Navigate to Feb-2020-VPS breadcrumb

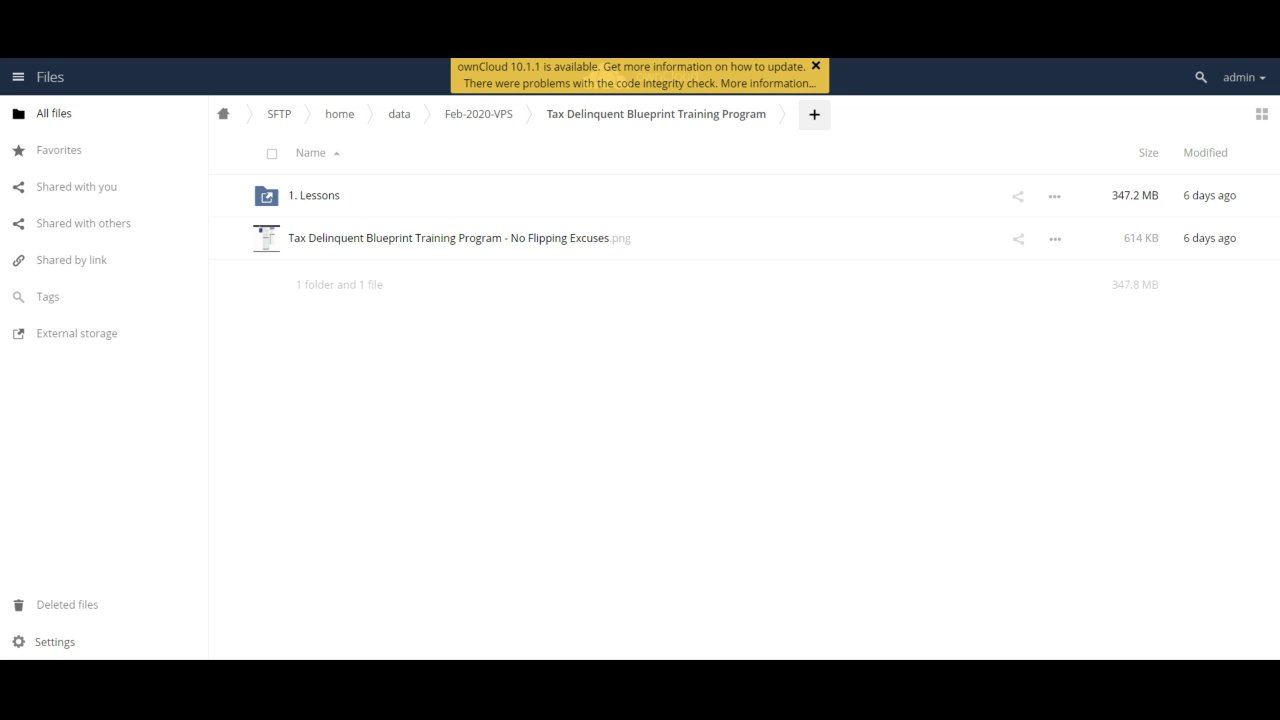click(478, 114)
